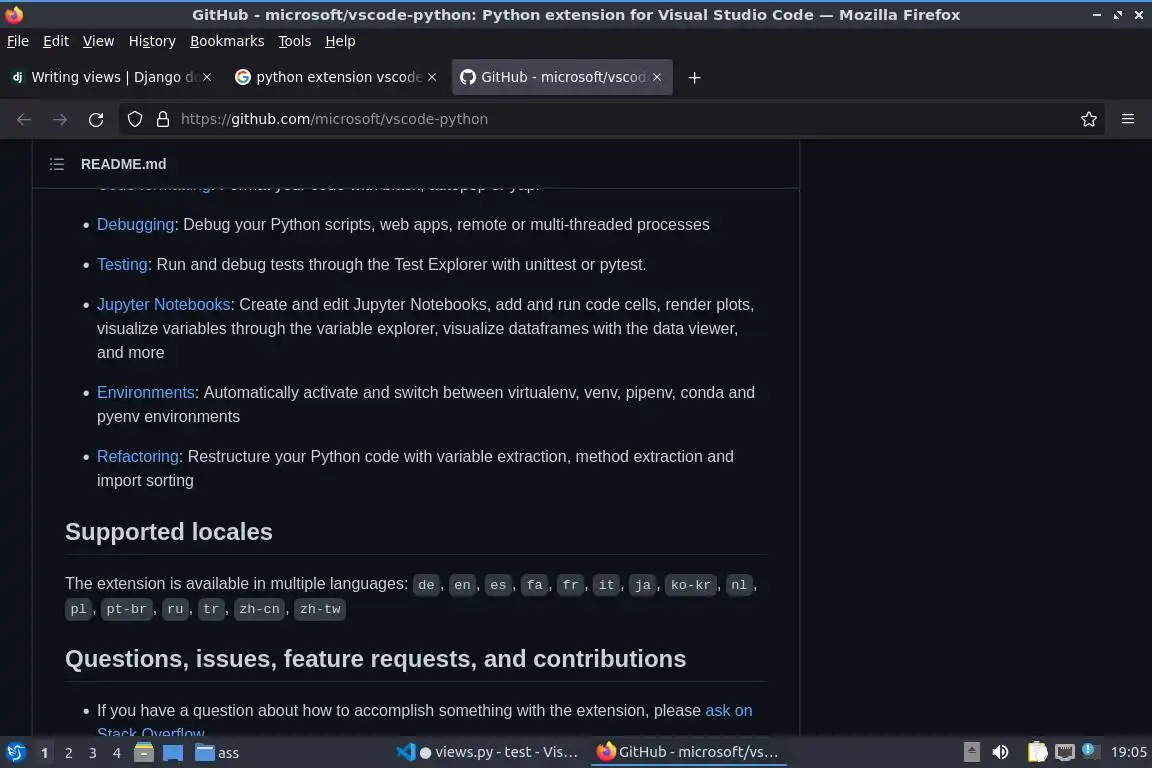The height and width of the screenshot is (768, 1152).
Task: Open the file manager icon in taskbar
Action: pos(144,752)
